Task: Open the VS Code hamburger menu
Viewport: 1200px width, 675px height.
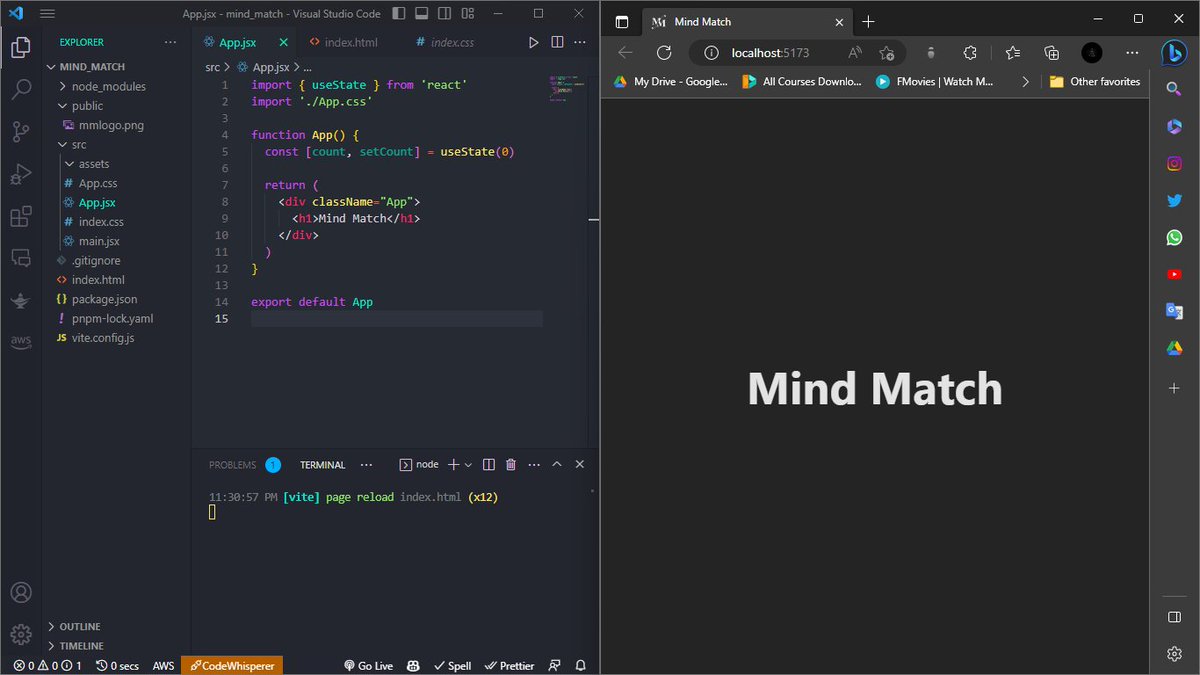Action: click(x=47, y=13)
